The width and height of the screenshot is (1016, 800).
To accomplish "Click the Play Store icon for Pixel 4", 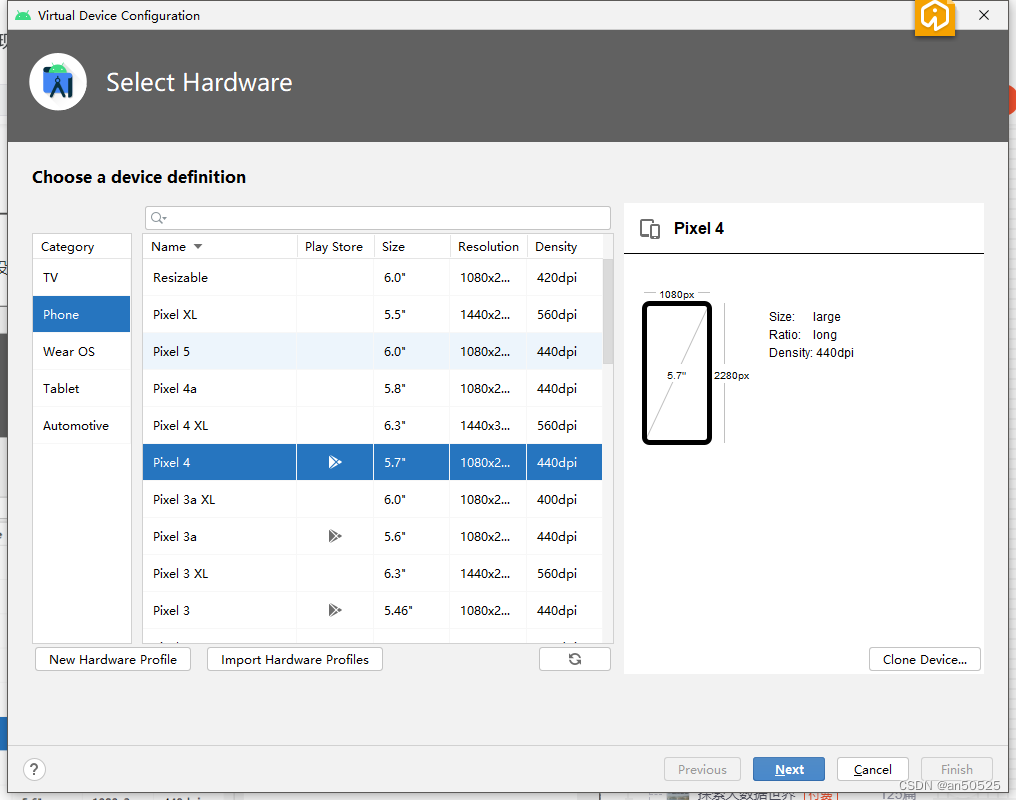I will tap(335, 462).
